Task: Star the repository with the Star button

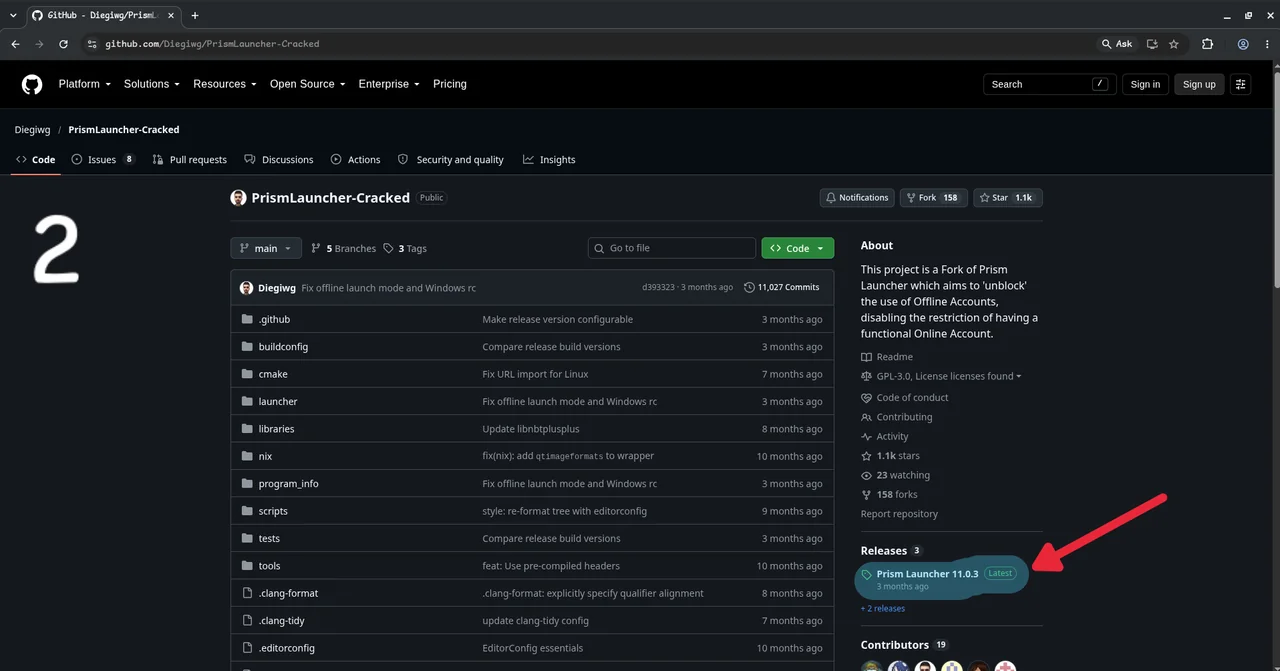Action: click(x=1008, y=198)
